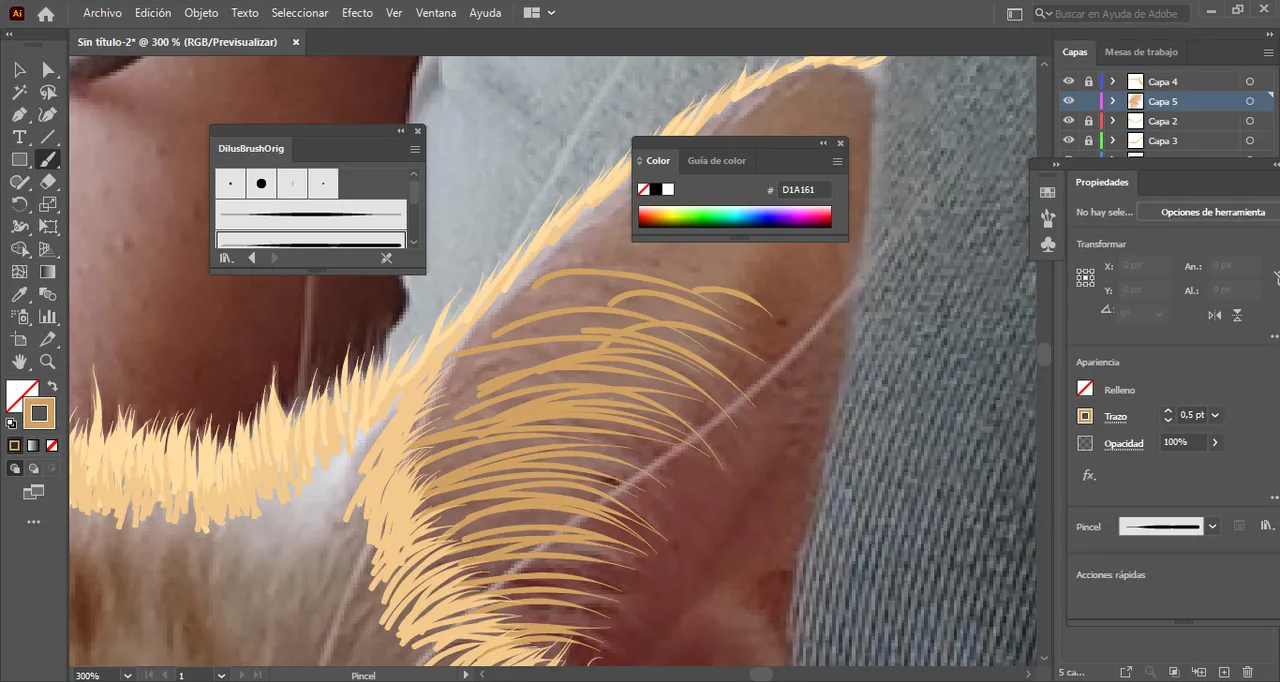1280x682 pixels.
Task: Toggle lock on Capa 2
Action: coord(1088,121)
